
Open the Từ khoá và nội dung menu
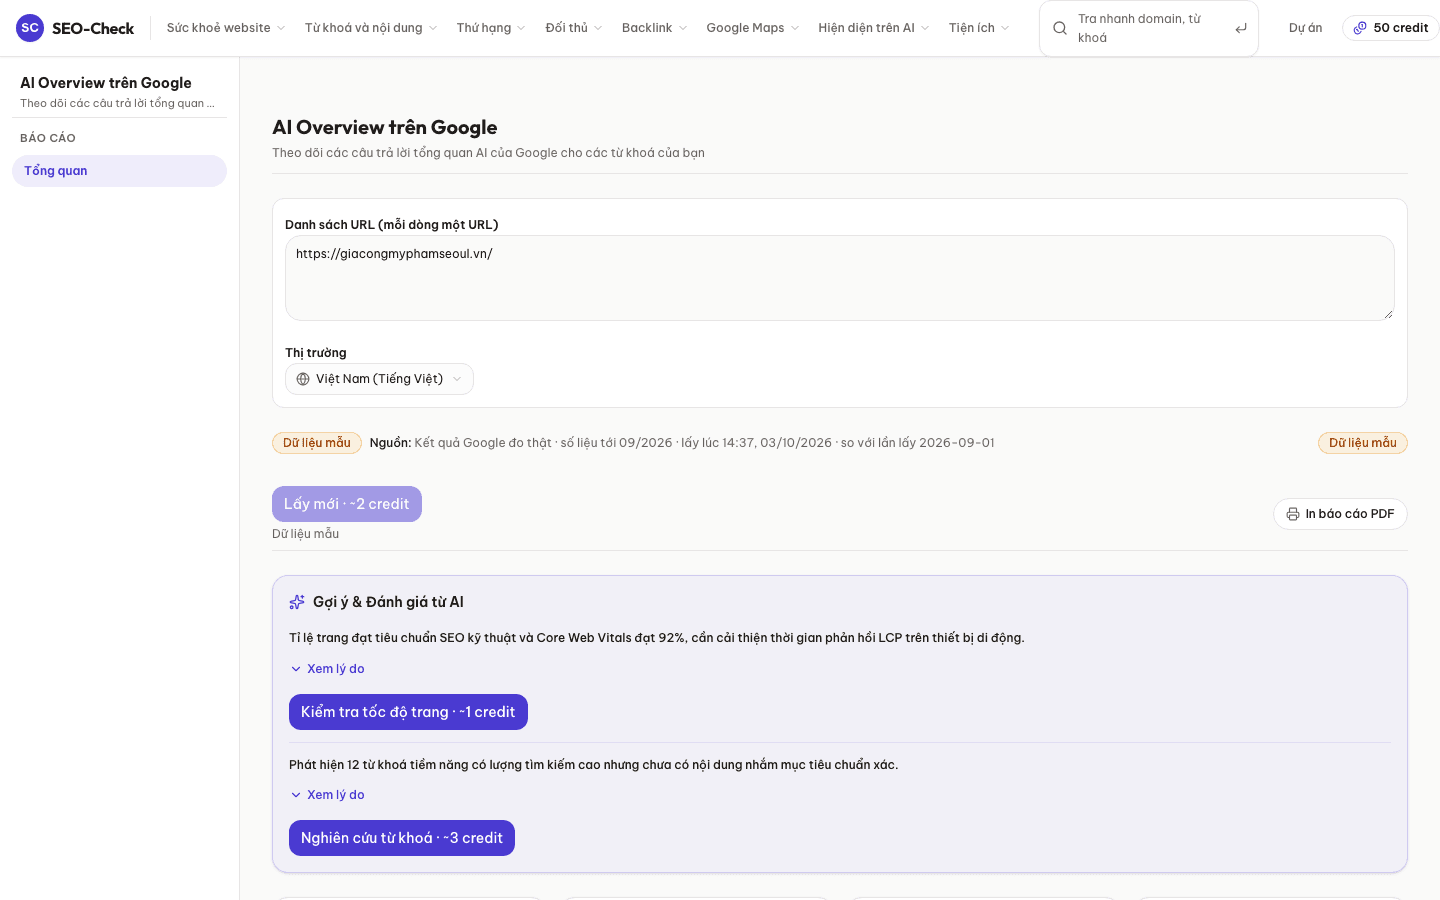coord(371,28)
